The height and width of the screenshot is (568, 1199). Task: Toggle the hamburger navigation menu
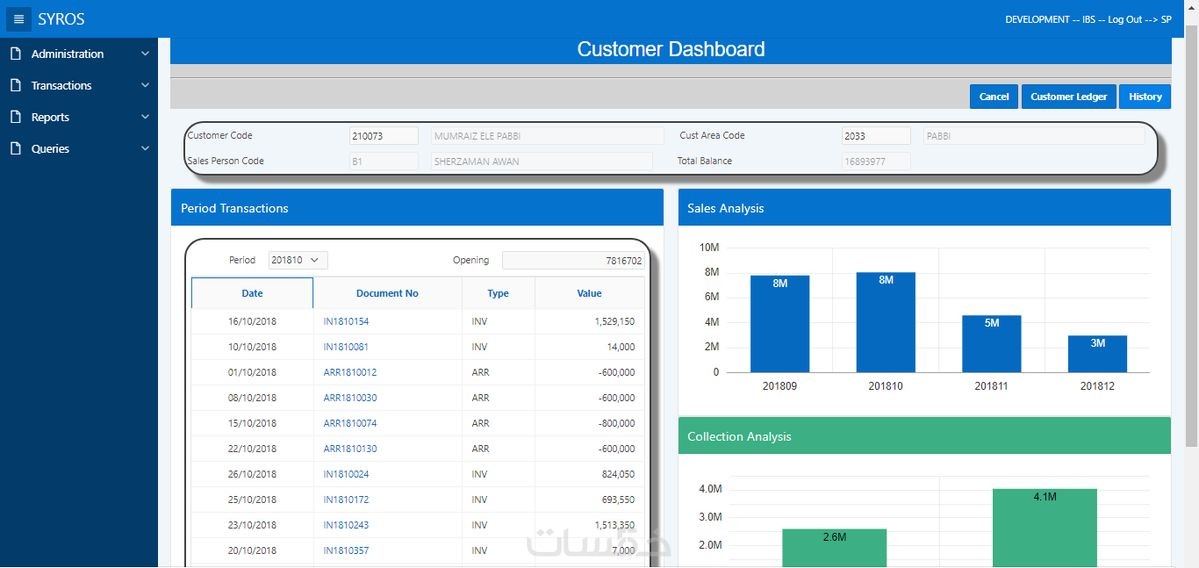[x=19, y=18]
